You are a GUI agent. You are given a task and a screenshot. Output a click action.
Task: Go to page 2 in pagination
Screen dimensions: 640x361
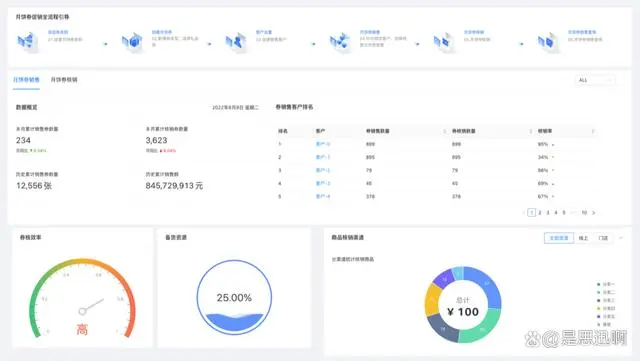[x=540, y=213]
